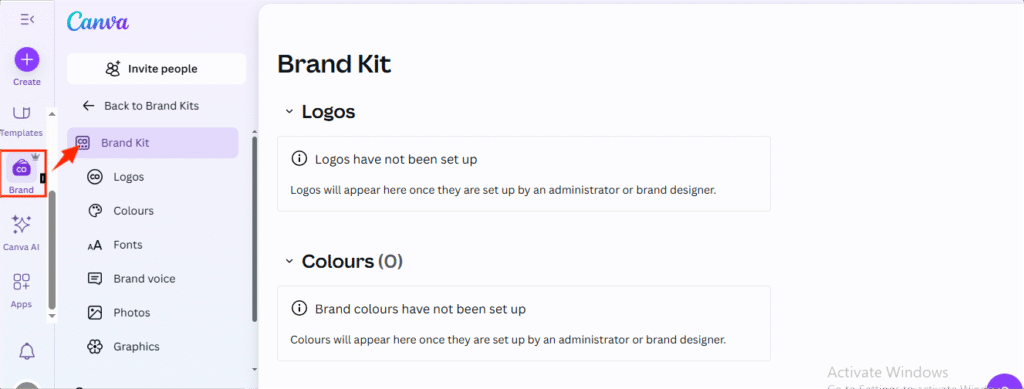Viewport: 1024px width, 389px height.
Task: Collapse the Logos section chevron
Action: pyautogui.click(x=289, y=112)
